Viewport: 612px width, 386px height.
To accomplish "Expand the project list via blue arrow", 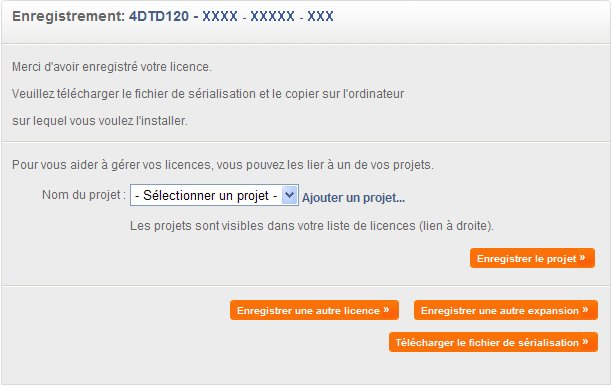I will (289, 195).
